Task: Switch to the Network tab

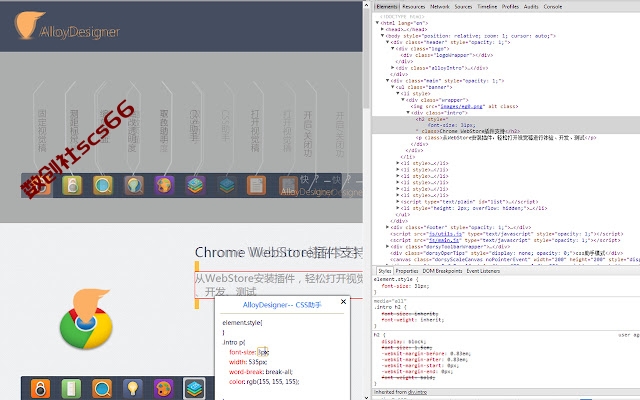Action: click(x=440, y=7)
